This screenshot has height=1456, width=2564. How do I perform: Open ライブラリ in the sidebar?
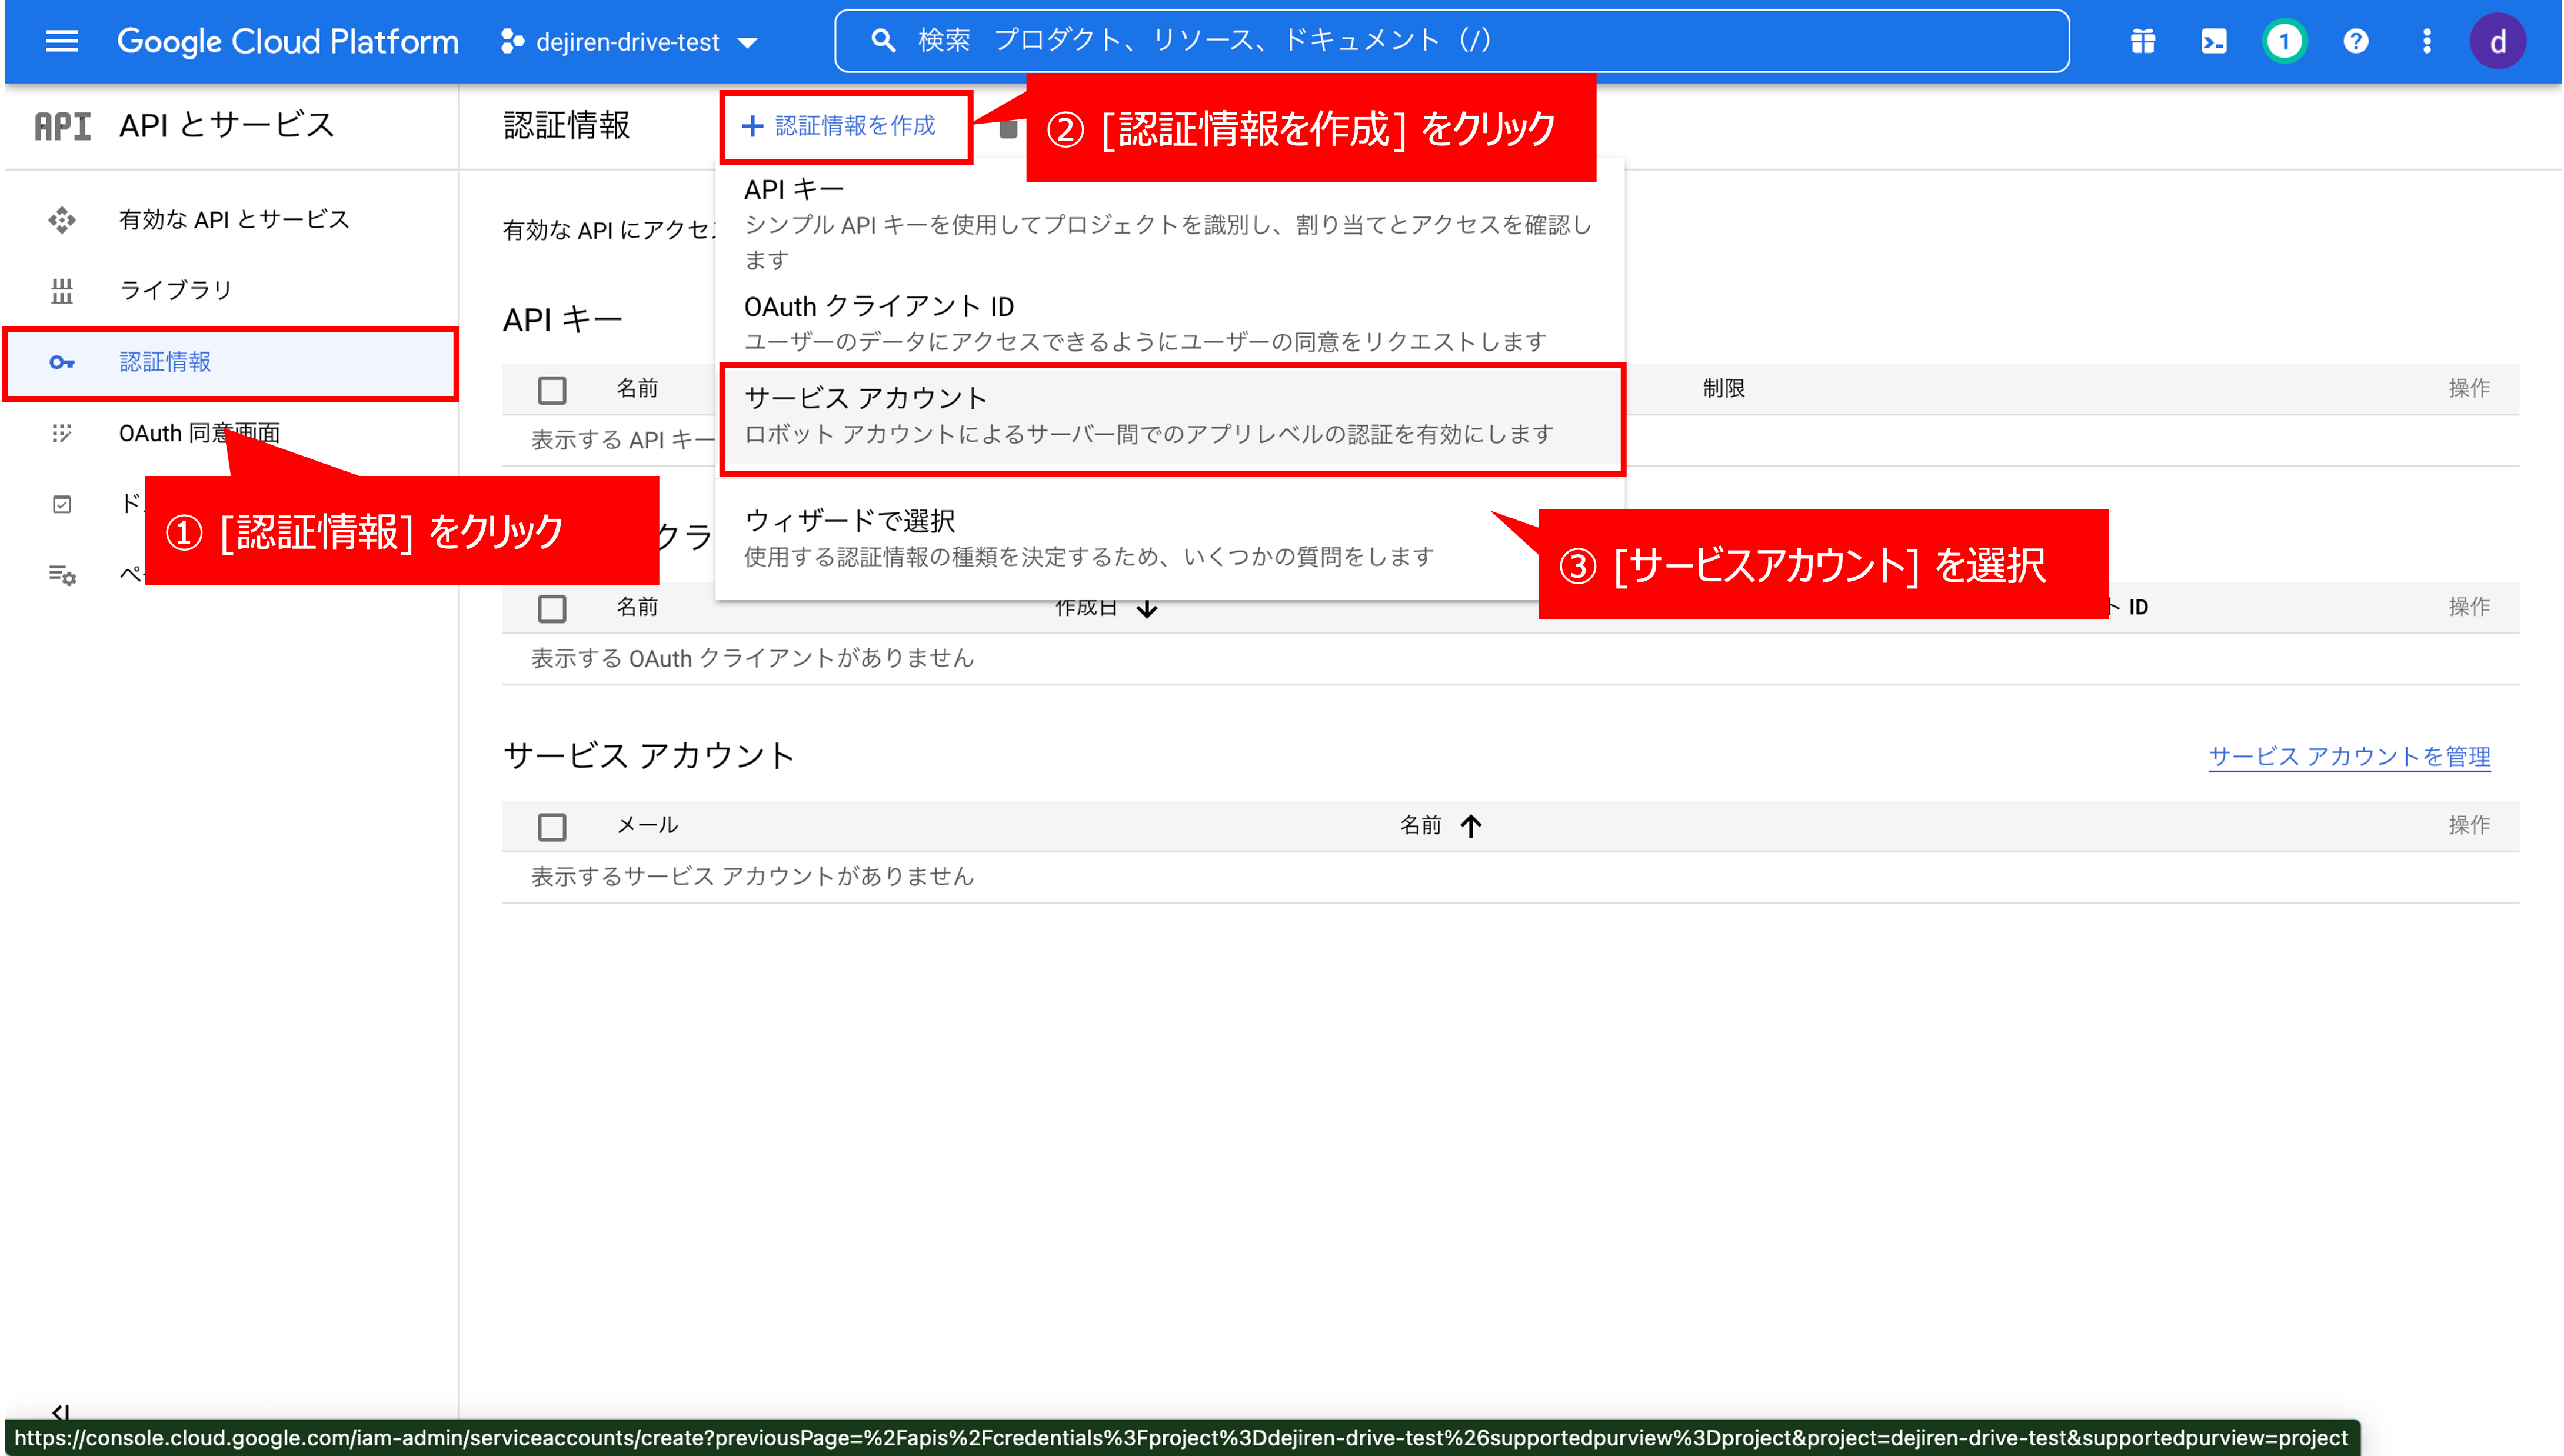point(176,290)
